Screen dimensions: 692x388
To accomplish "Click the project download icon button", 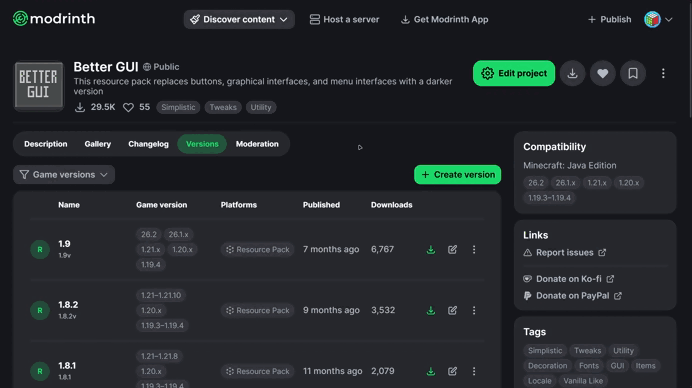I will click(x=572, y=73).
